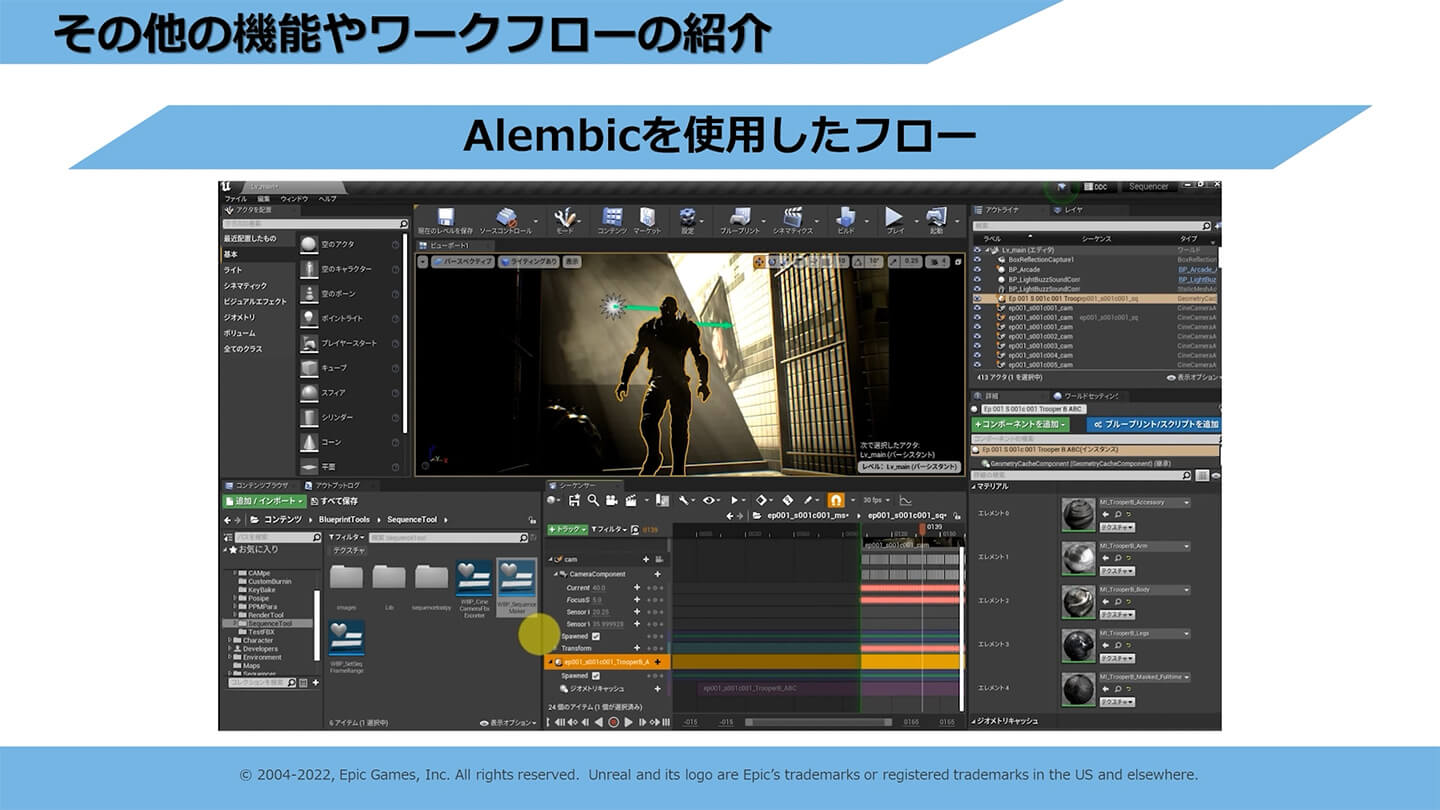
Task: Click the Add Blueprint/Script blue button
Action: coord(1153,424)
